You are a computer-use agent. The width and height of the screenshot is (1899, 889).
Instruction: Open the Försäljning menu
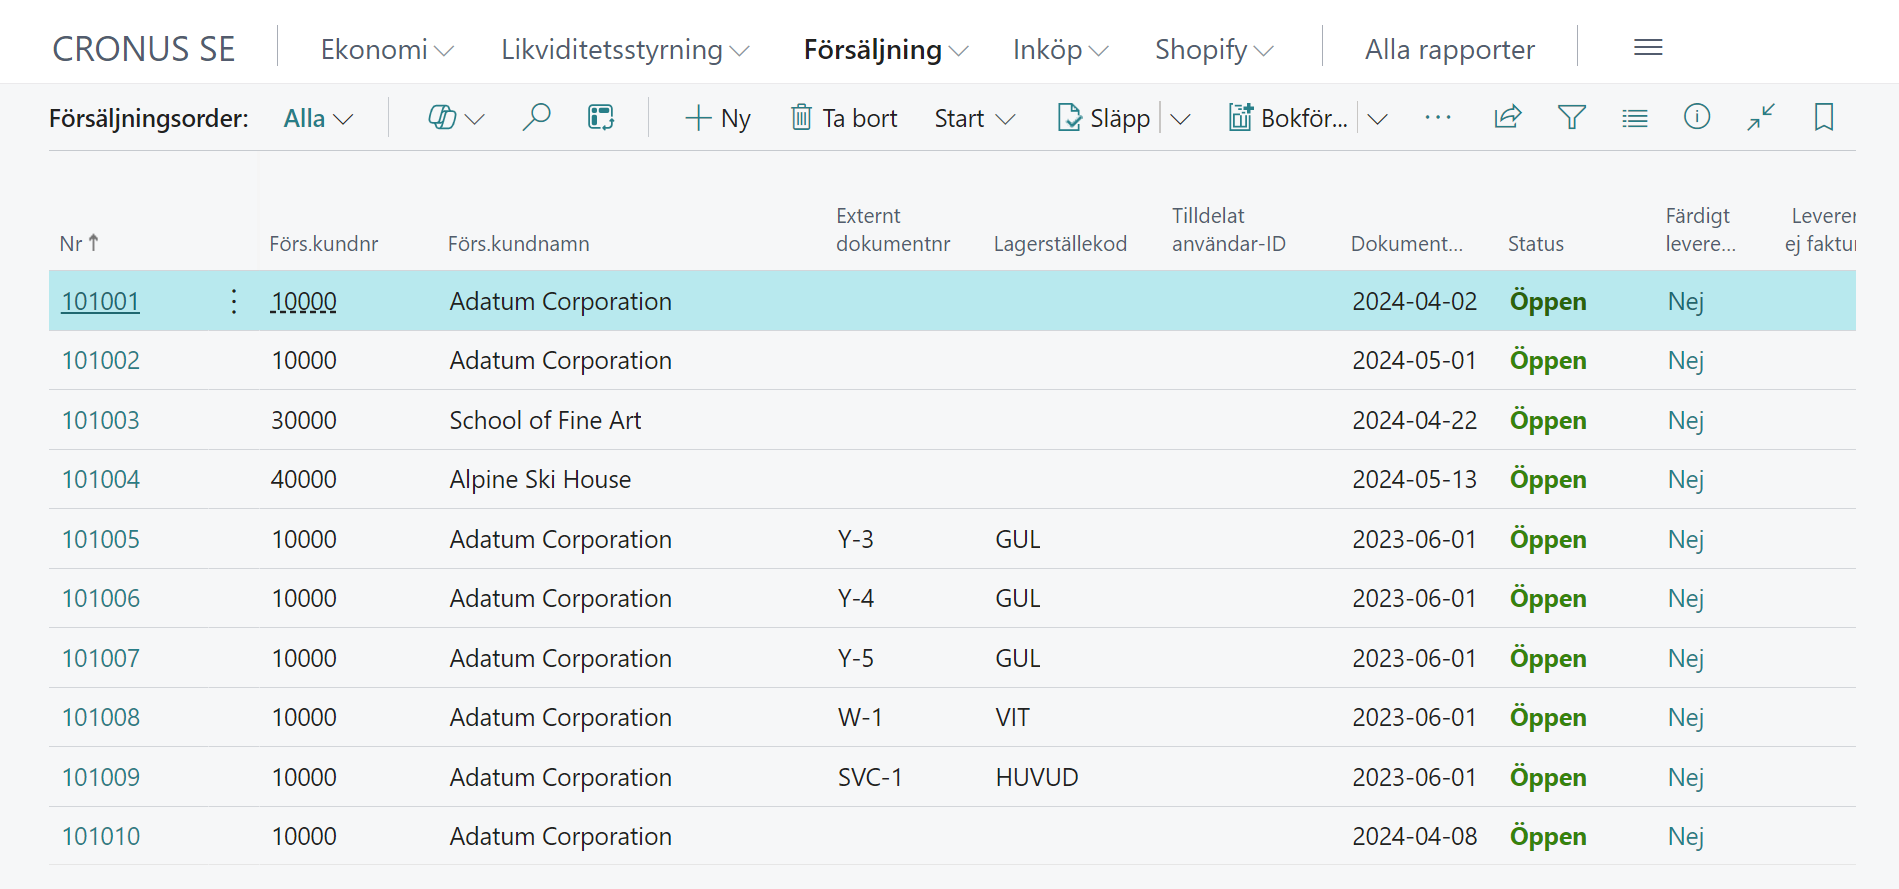(x=885, y=49)
